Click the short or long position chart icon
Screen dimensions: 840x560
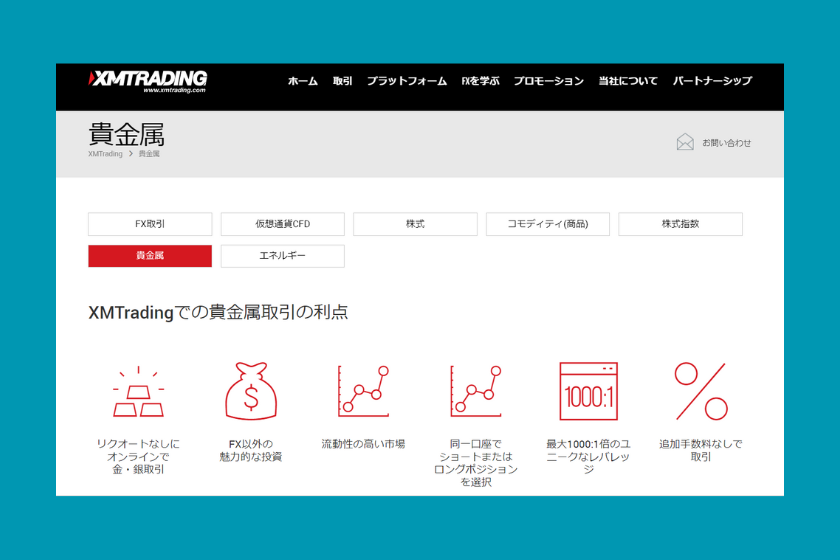click(475, 390)
